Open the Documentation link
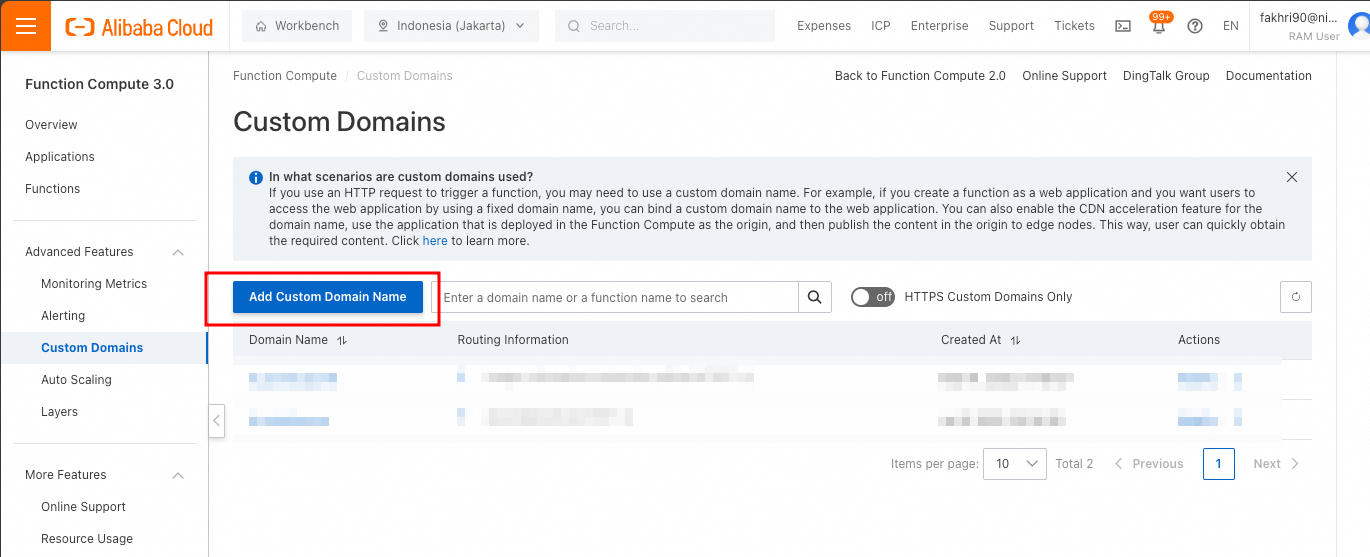Image resolution: width=1370 pixels, height=557 pixels. [x=1269, y=76]
